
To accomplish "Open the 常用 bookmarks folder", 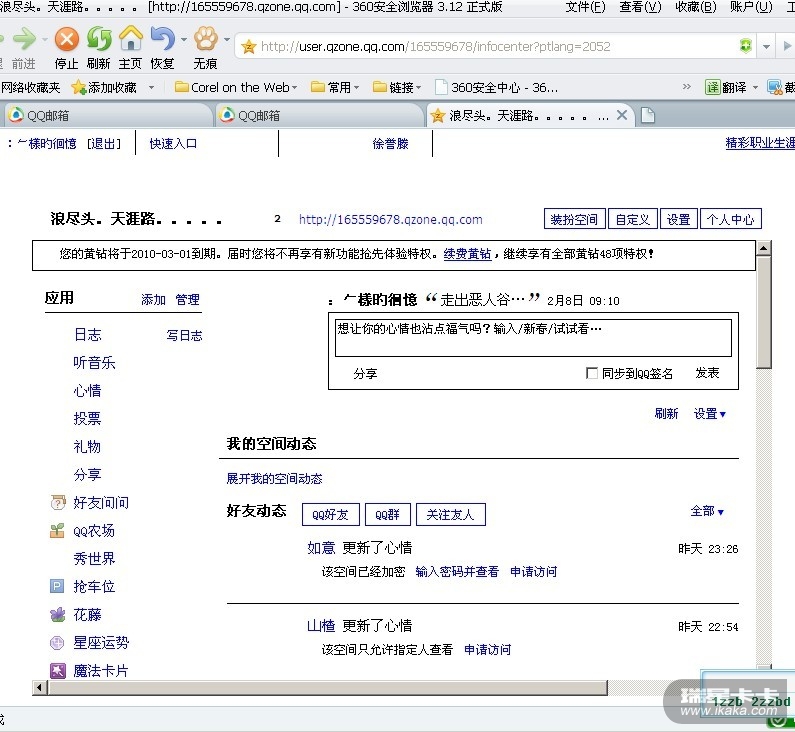I will [335, 87].
